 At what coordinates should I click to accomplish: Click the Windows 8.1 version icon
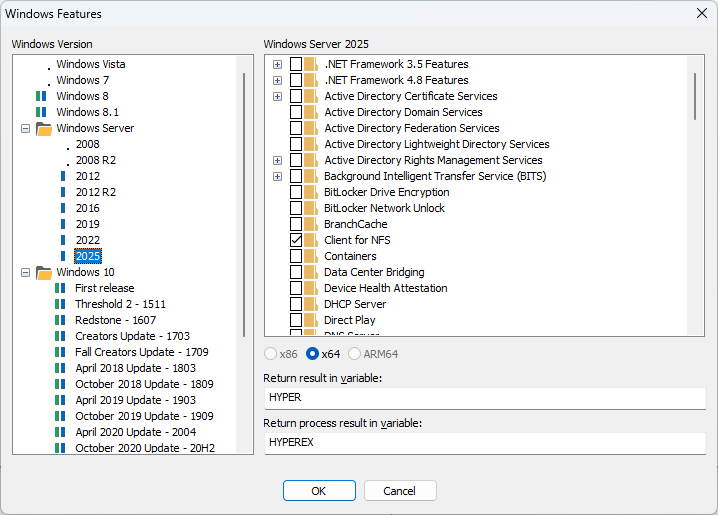[41, 112]
